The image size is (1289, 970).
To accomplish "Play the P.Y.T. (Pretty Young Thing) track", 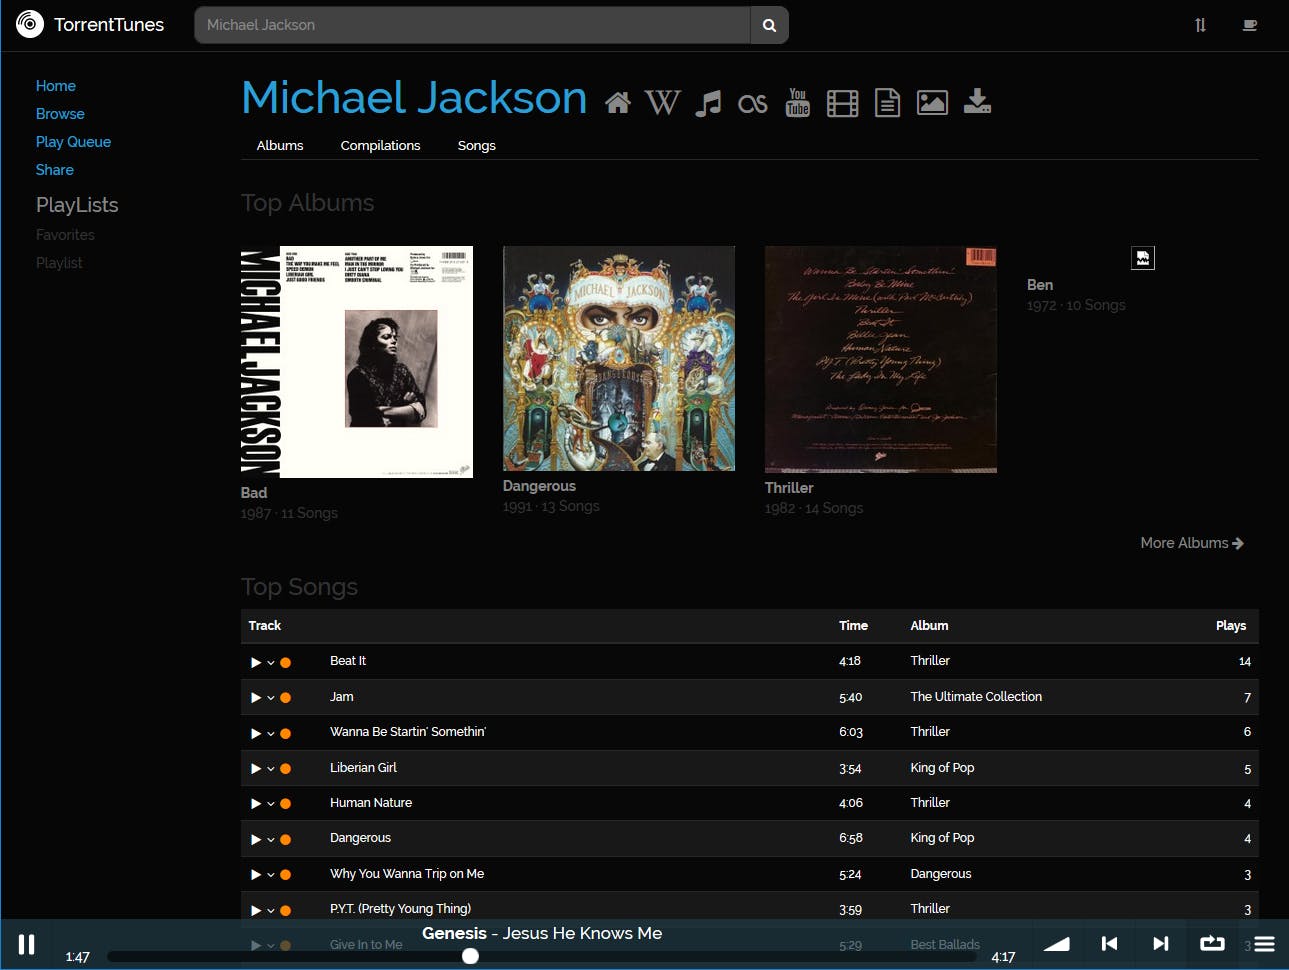I will [256, 910].
